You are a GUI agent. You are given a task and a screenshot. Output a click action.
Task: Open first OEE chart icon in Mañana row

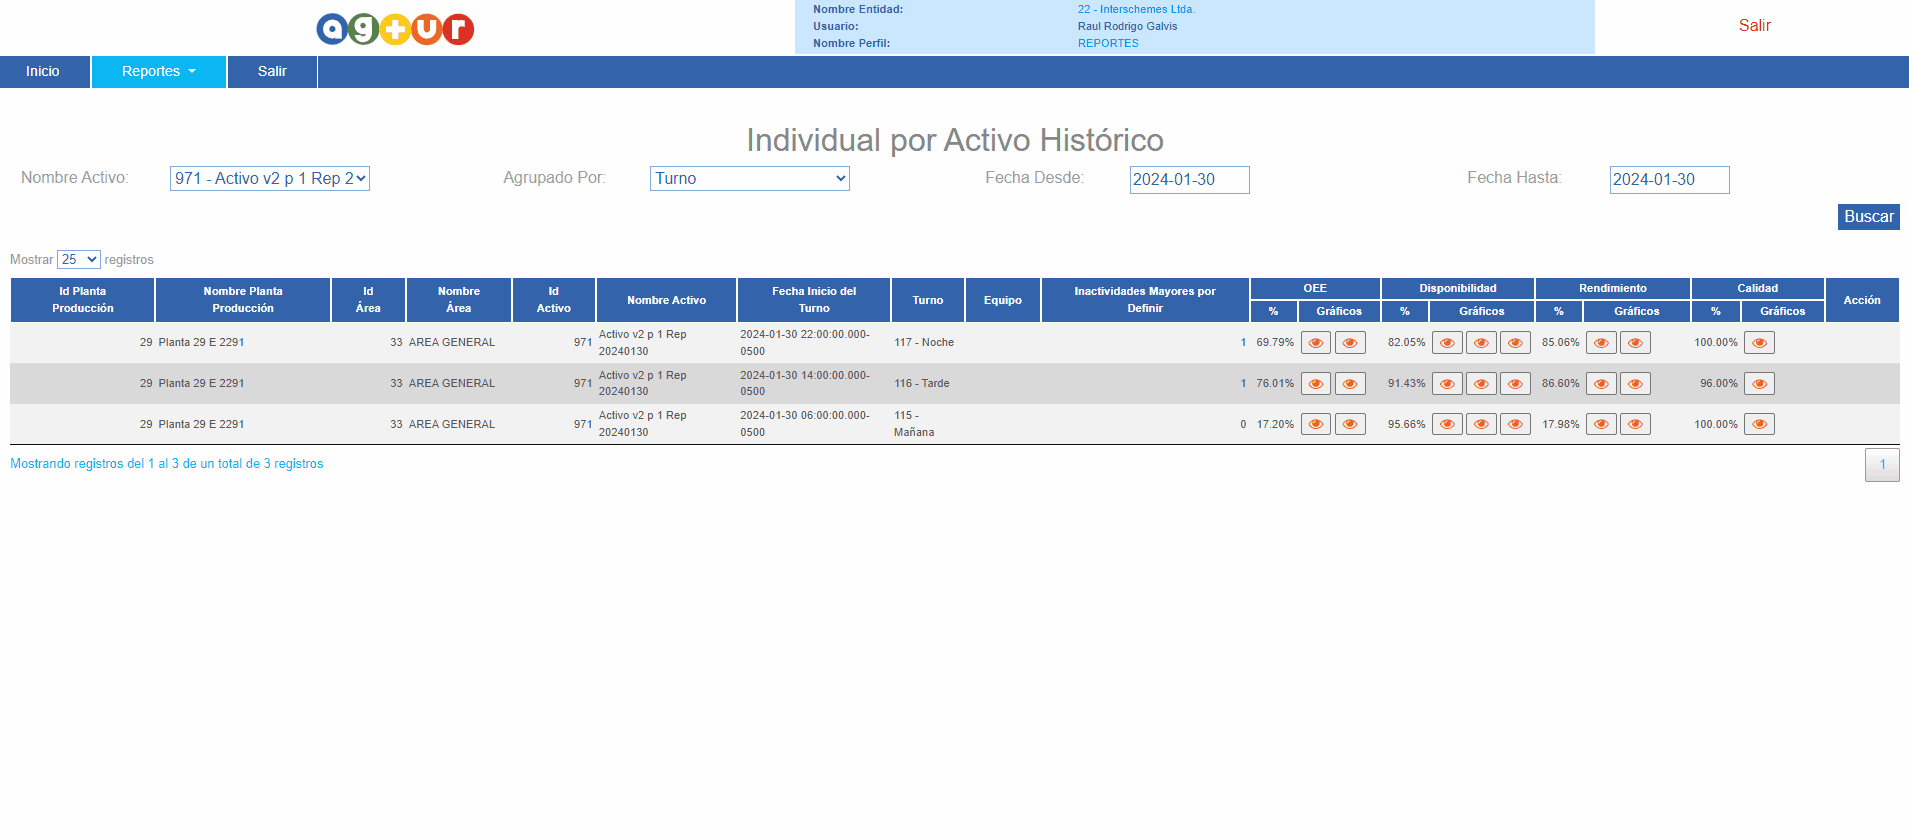click(x=1315, y=425)
